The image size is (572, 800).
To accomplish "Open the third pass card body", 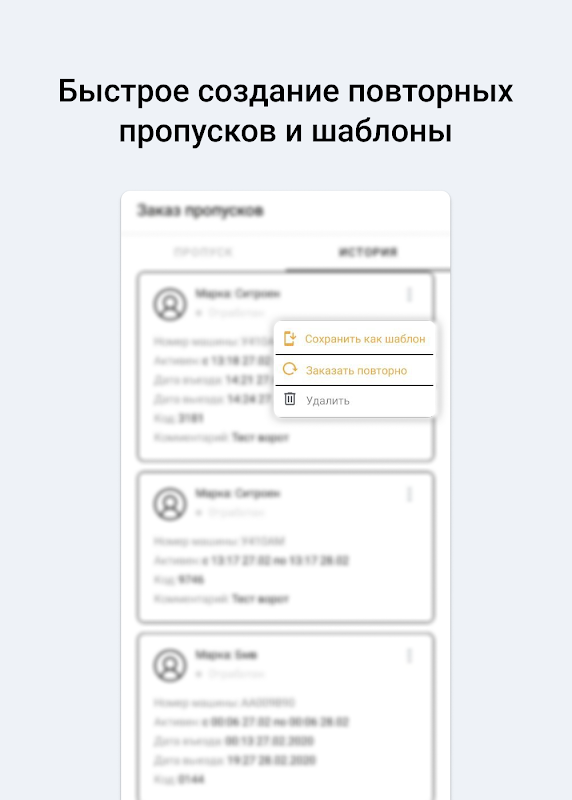I will 286,716.
